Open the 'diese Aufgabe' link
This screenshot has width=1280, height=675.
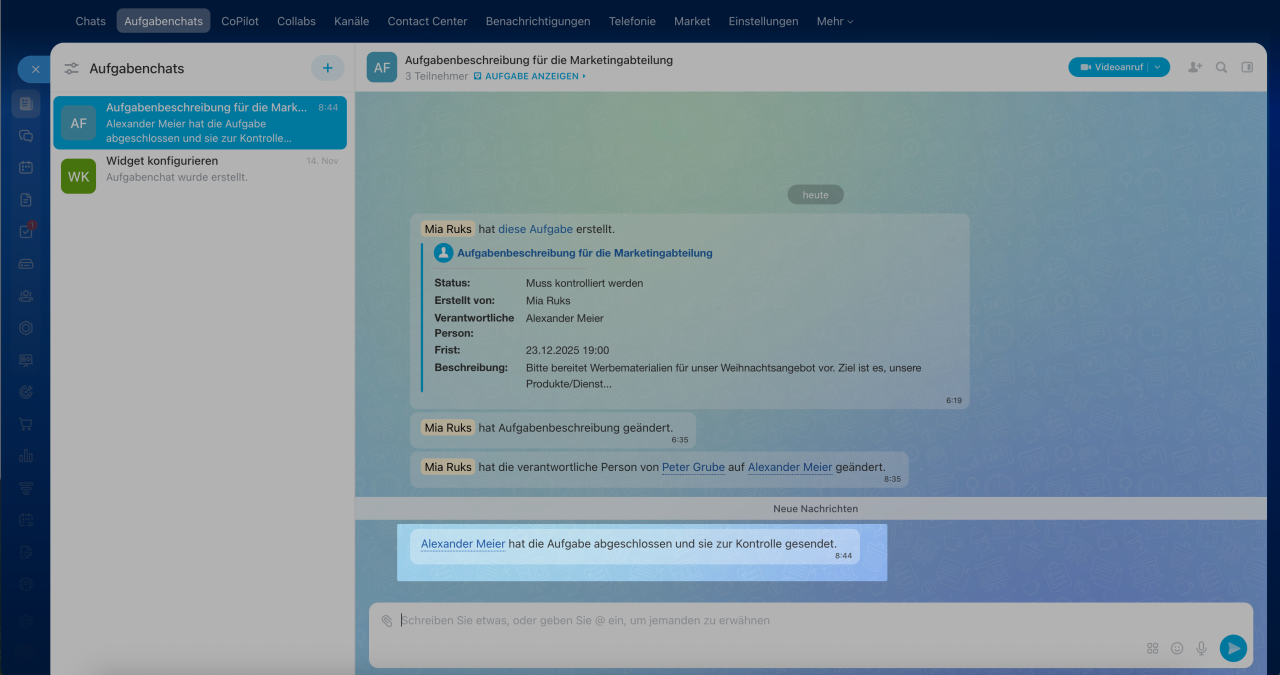click(535, 229)
